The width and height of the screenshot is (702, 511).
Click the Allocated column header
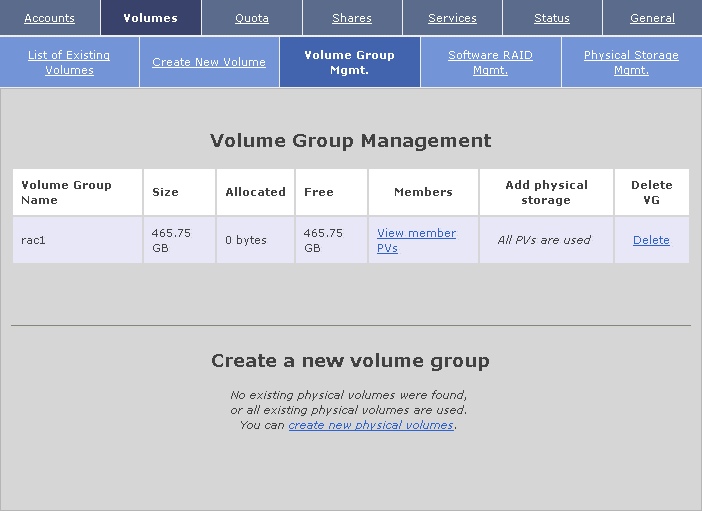coord(255,192)
